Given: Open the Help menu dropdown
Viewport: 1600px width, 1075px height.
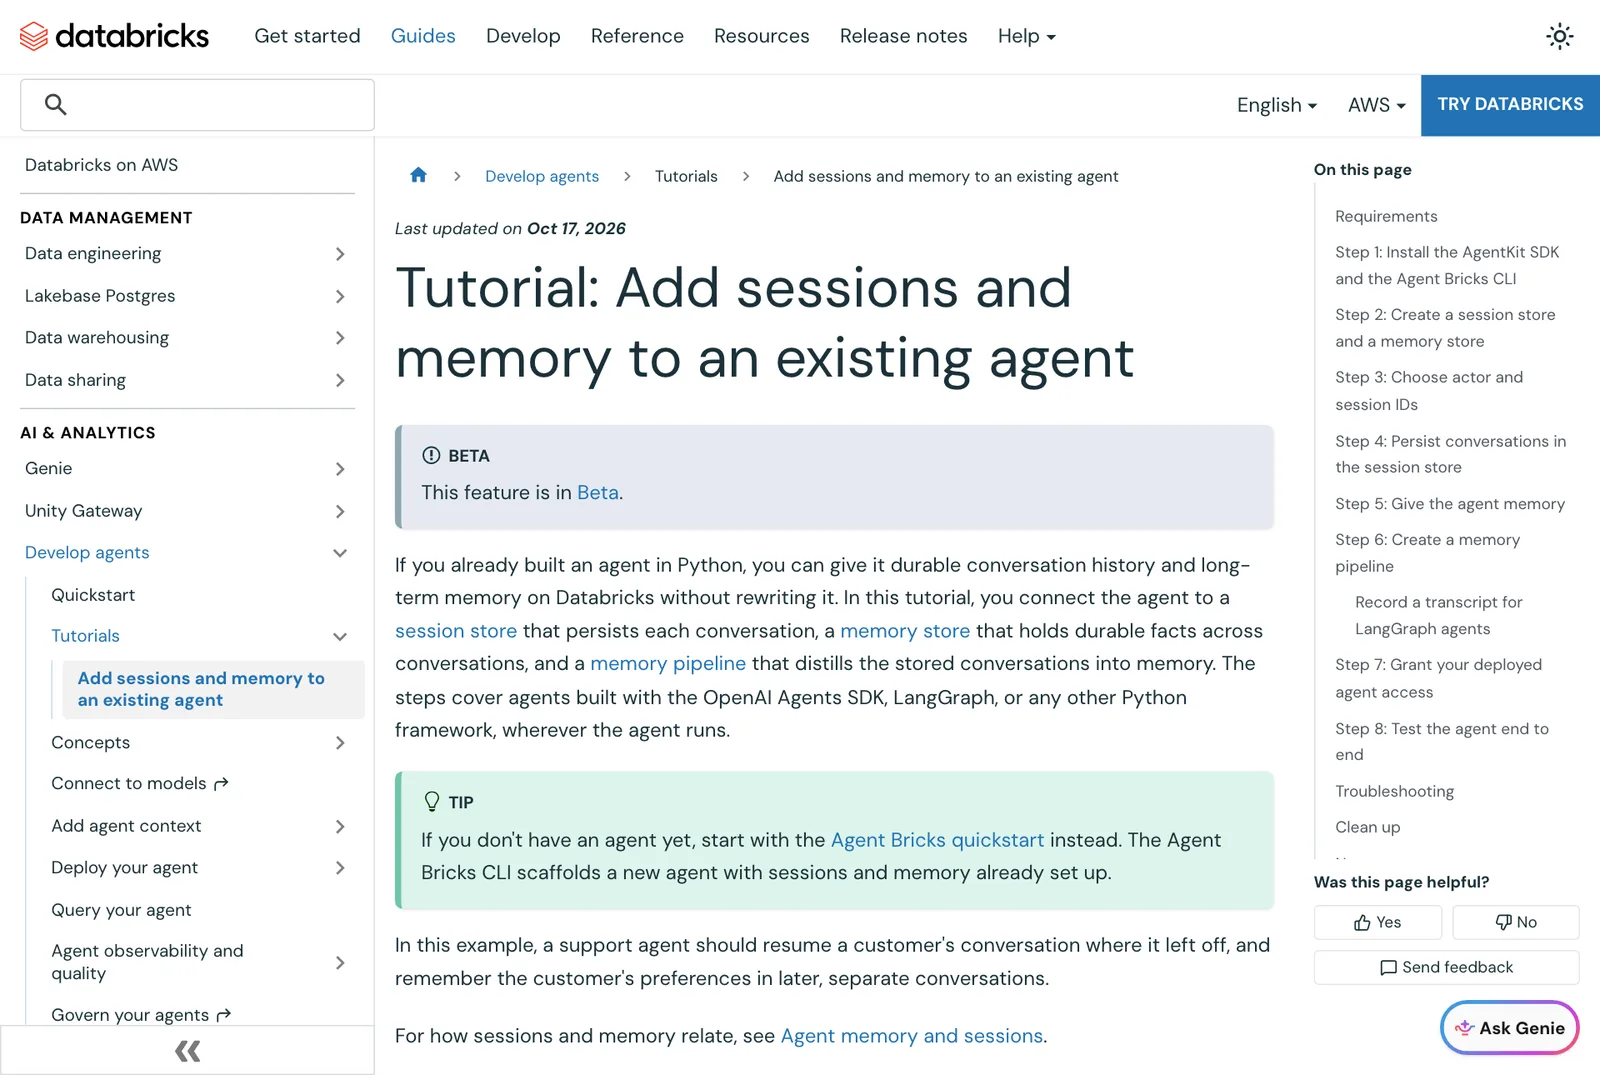Looking at the screenshot, I should click(1027, 36).
